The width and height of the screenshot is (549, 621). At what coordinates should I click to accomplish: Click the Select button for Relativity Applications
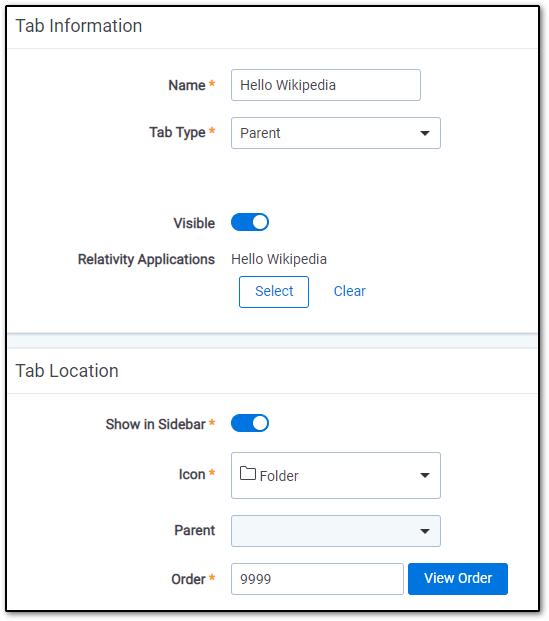coord(274,292)
